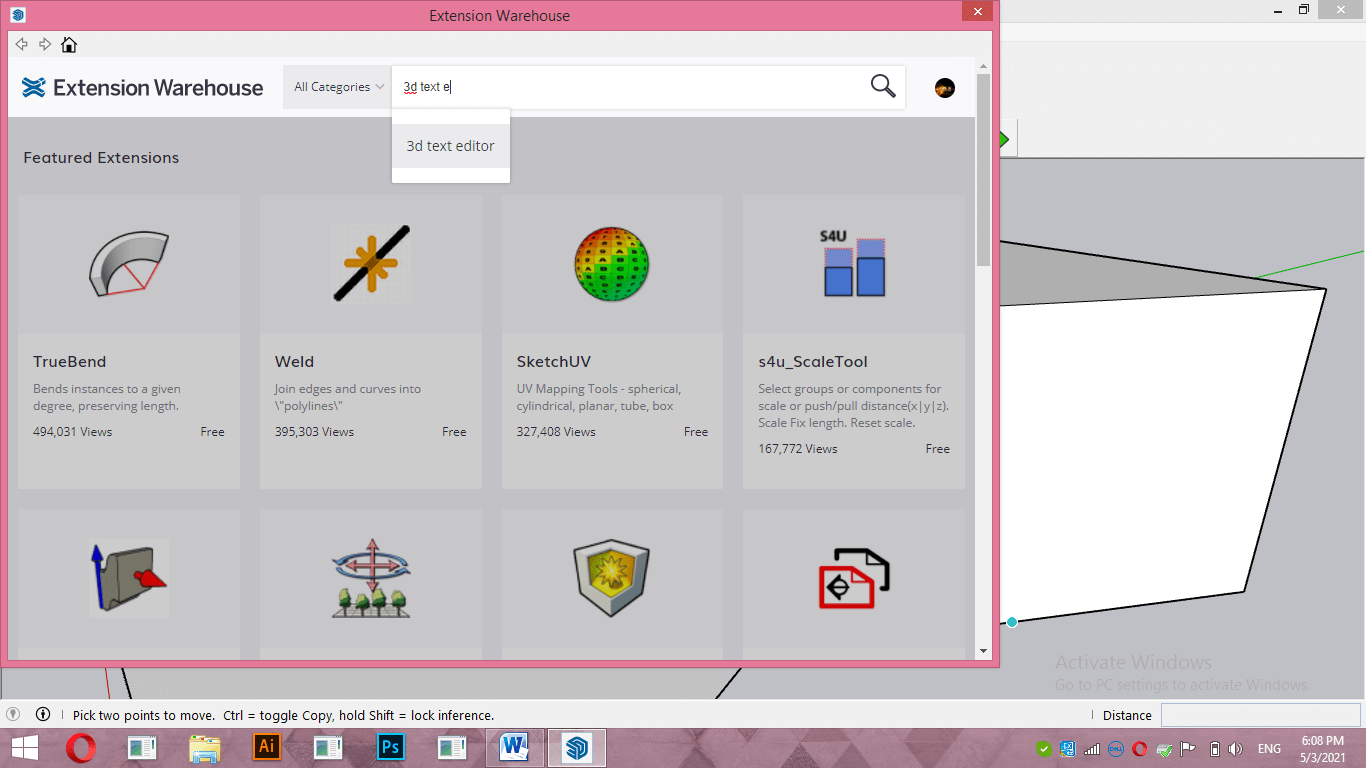Click the green arrow icon in SketchUp toolbar

tap(1003, 140)
